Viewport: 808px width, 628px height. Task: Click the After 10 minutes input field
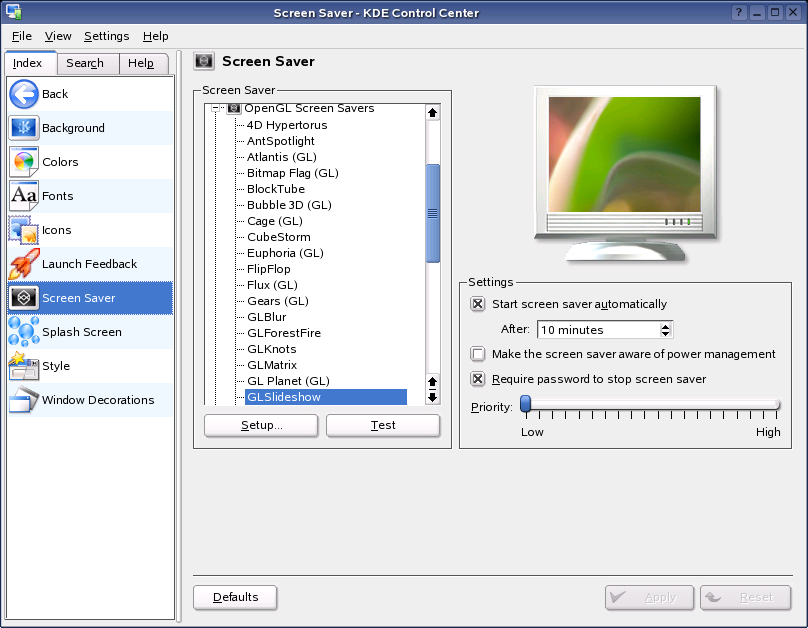(598, 330)
